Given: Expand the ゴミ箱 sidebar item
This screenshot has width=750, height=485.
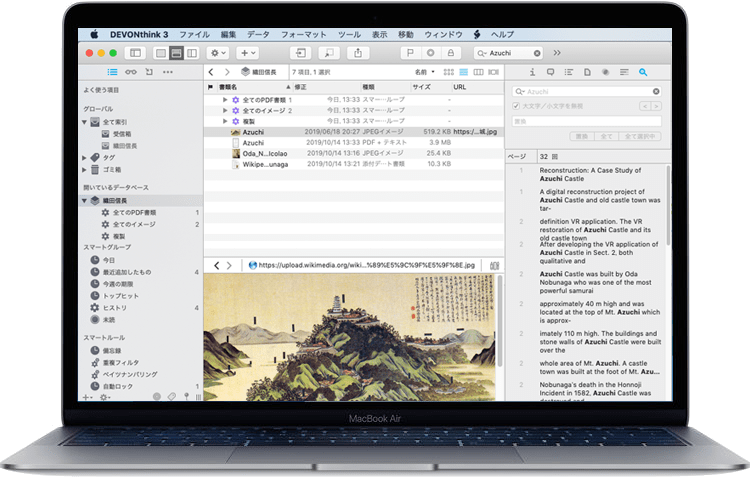Looking at the screenshot, I should pos(84,169).
